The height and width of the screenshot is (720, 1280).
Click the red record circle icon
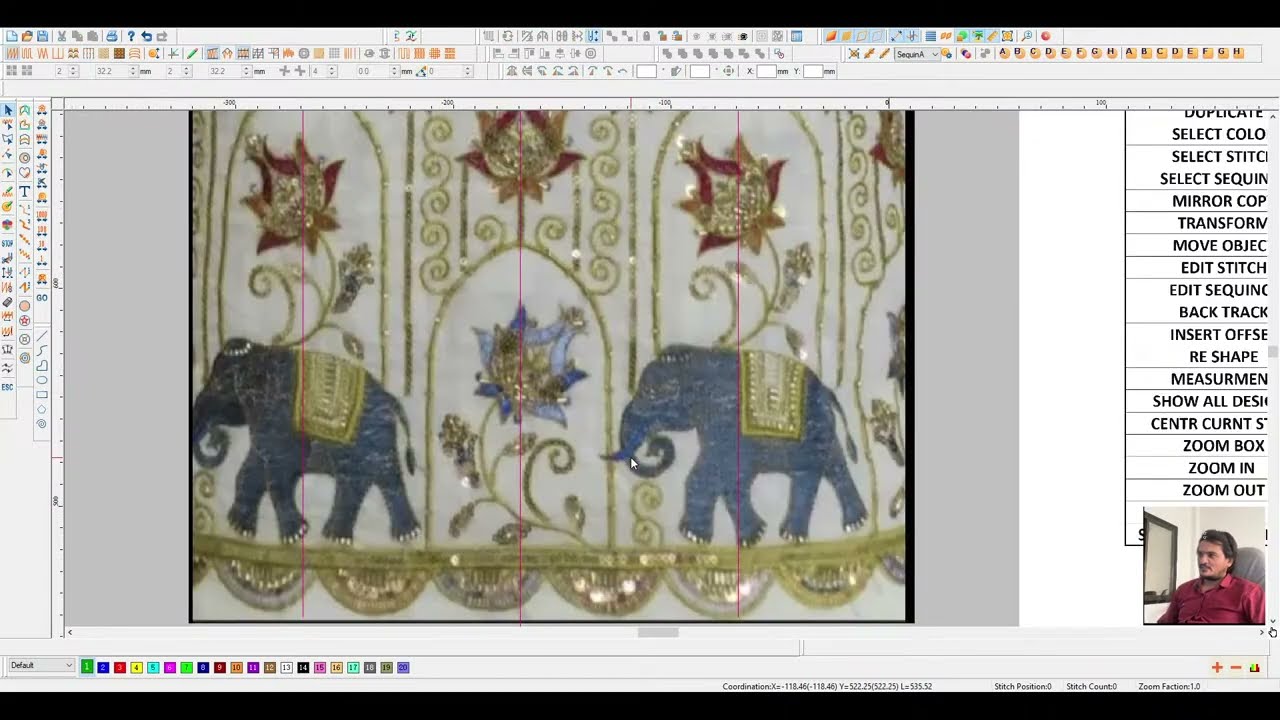[x=1045, y=36]
